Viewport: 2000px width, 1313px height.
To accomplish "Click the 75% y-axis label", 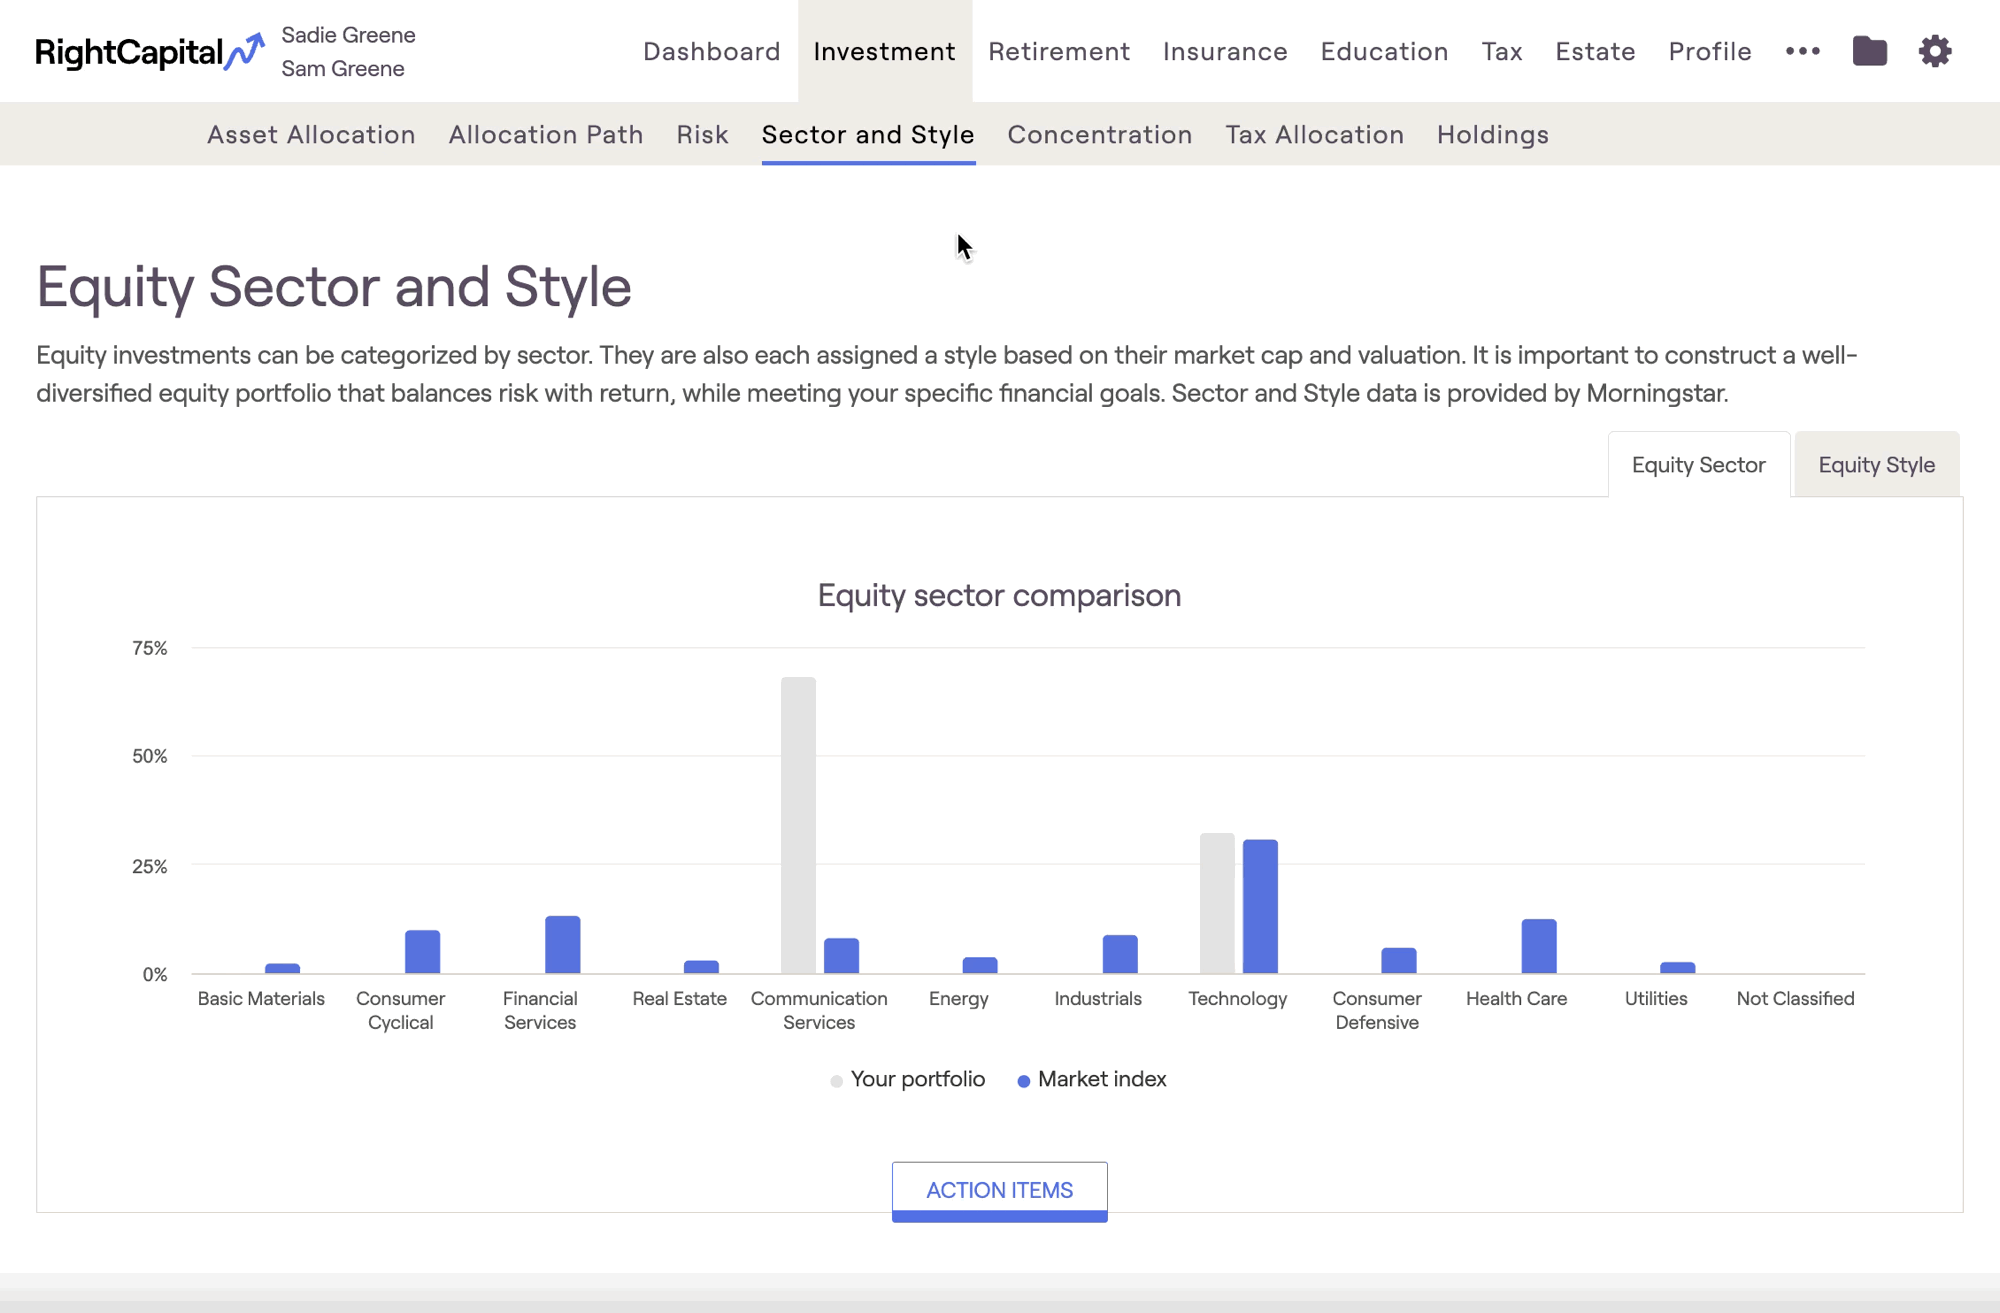I will pos(149,648).
